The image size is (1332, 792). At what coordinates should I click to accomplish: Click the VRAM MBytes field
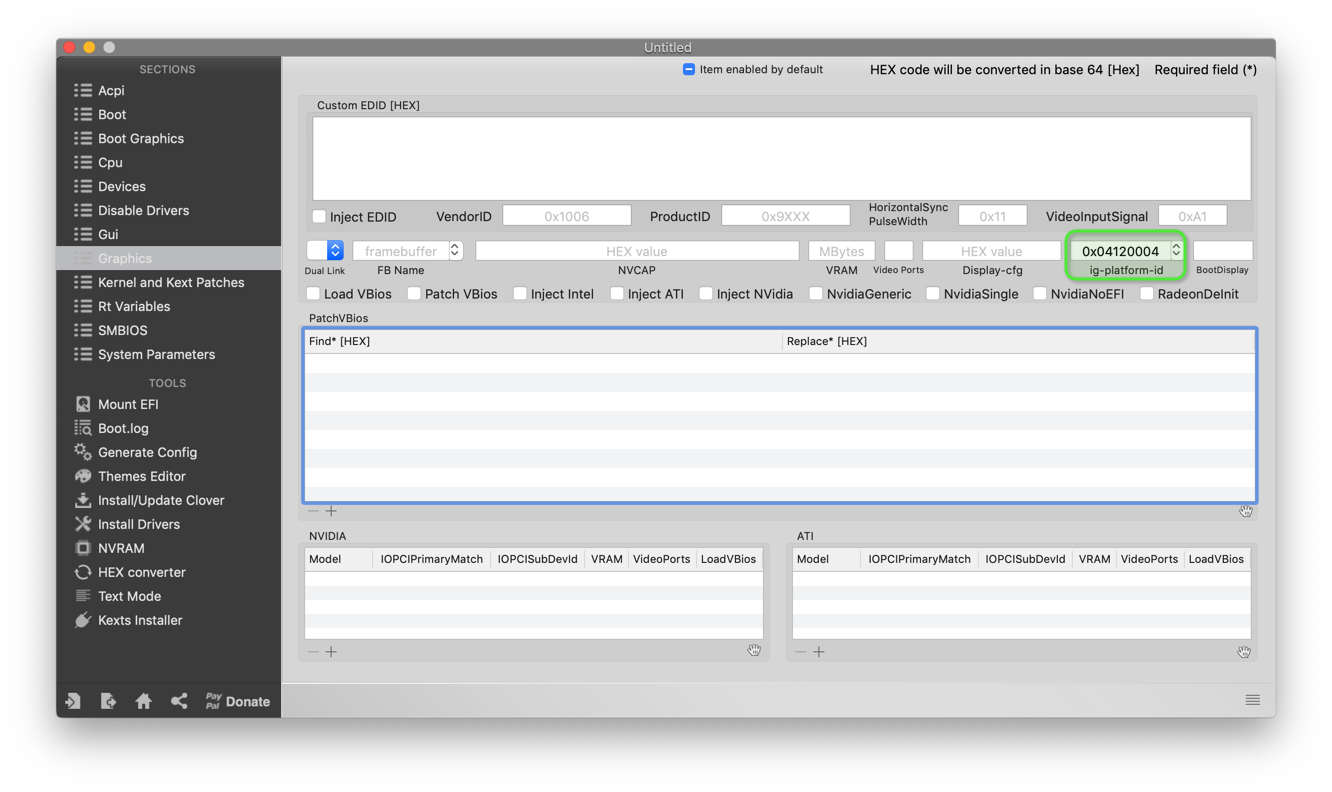click(x=842, y=251)
